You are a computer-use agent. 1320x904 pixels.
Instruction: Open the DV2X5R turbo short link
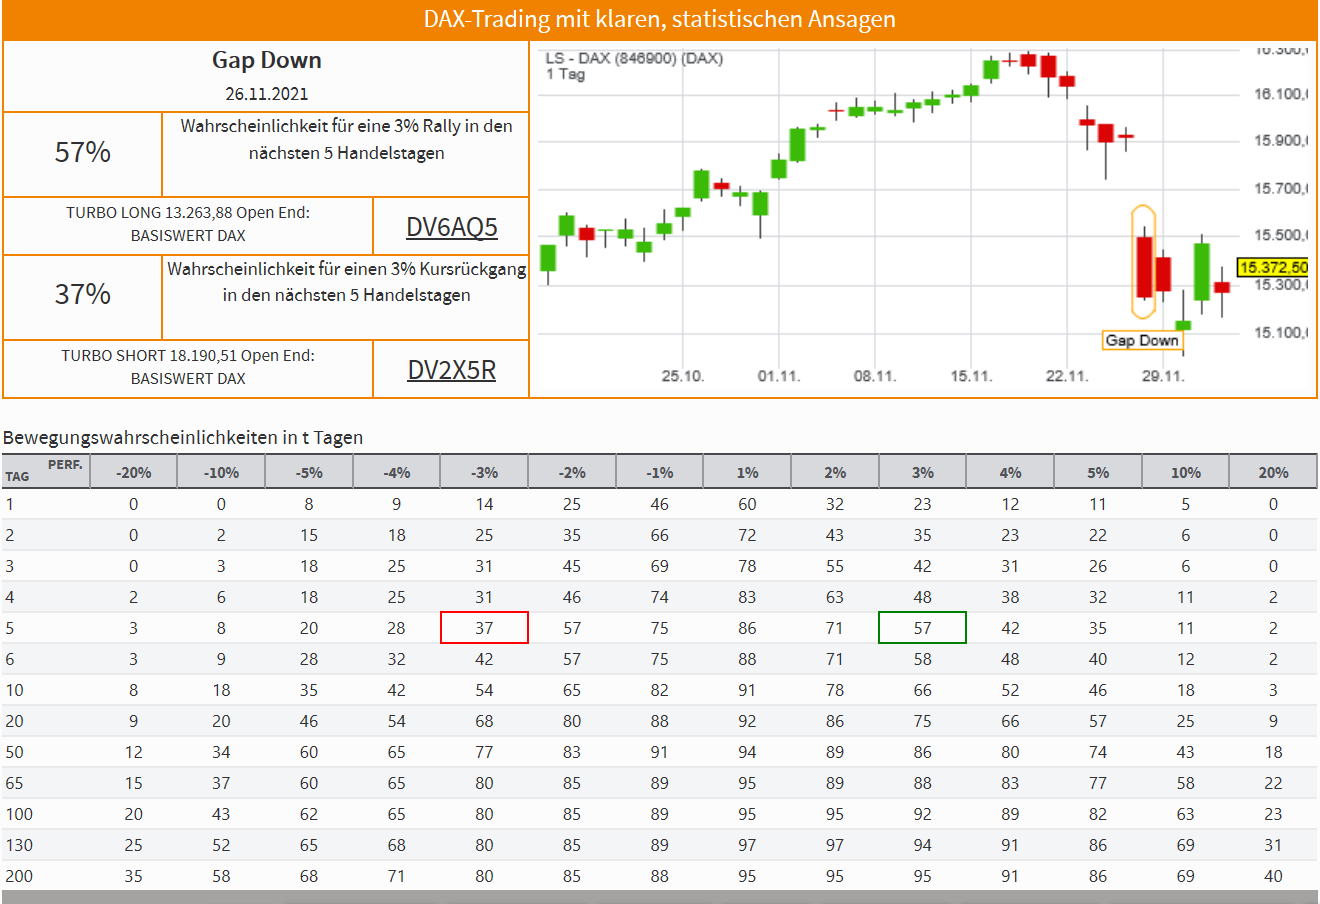click(x=451, y=370)
